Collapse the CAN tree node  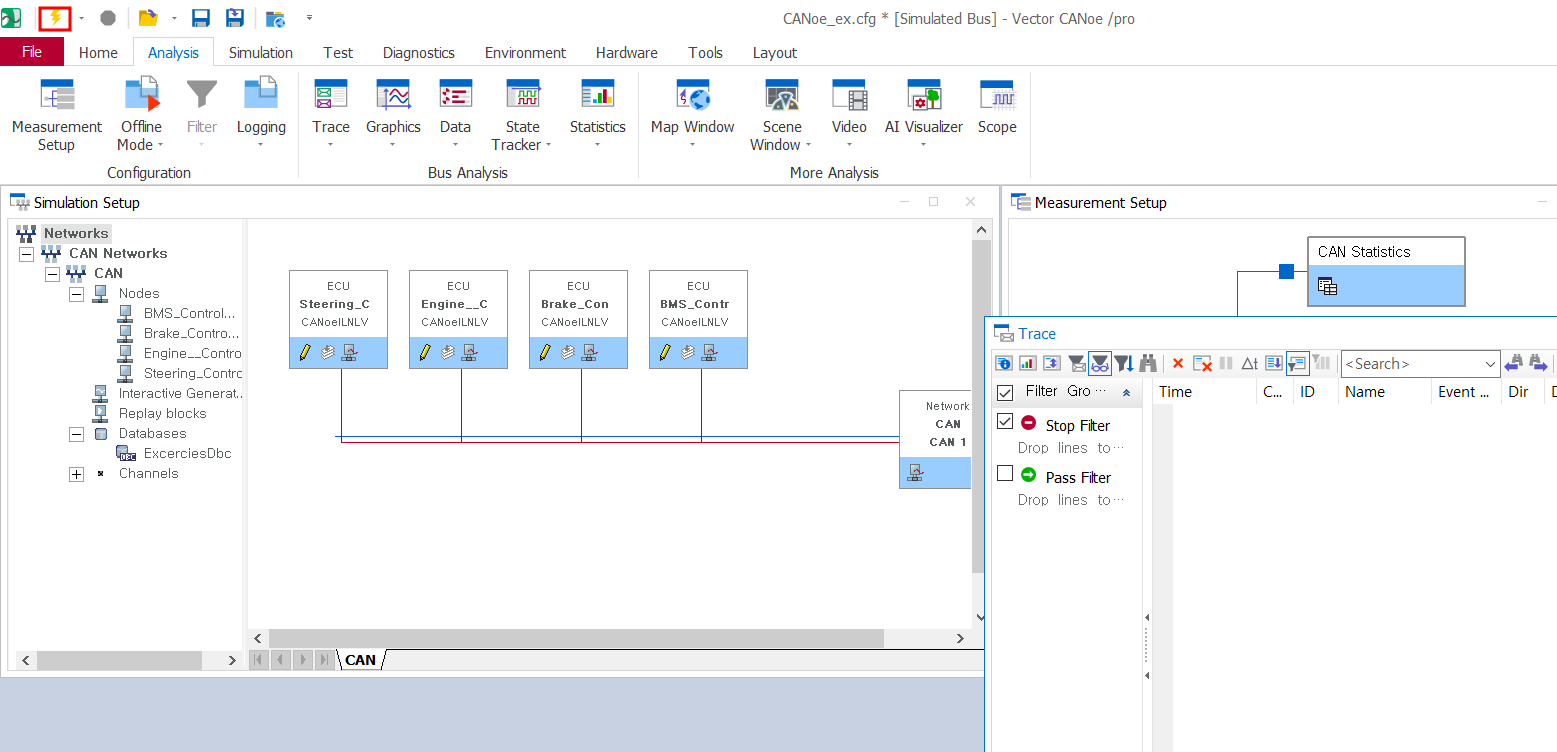pos(52,274)
